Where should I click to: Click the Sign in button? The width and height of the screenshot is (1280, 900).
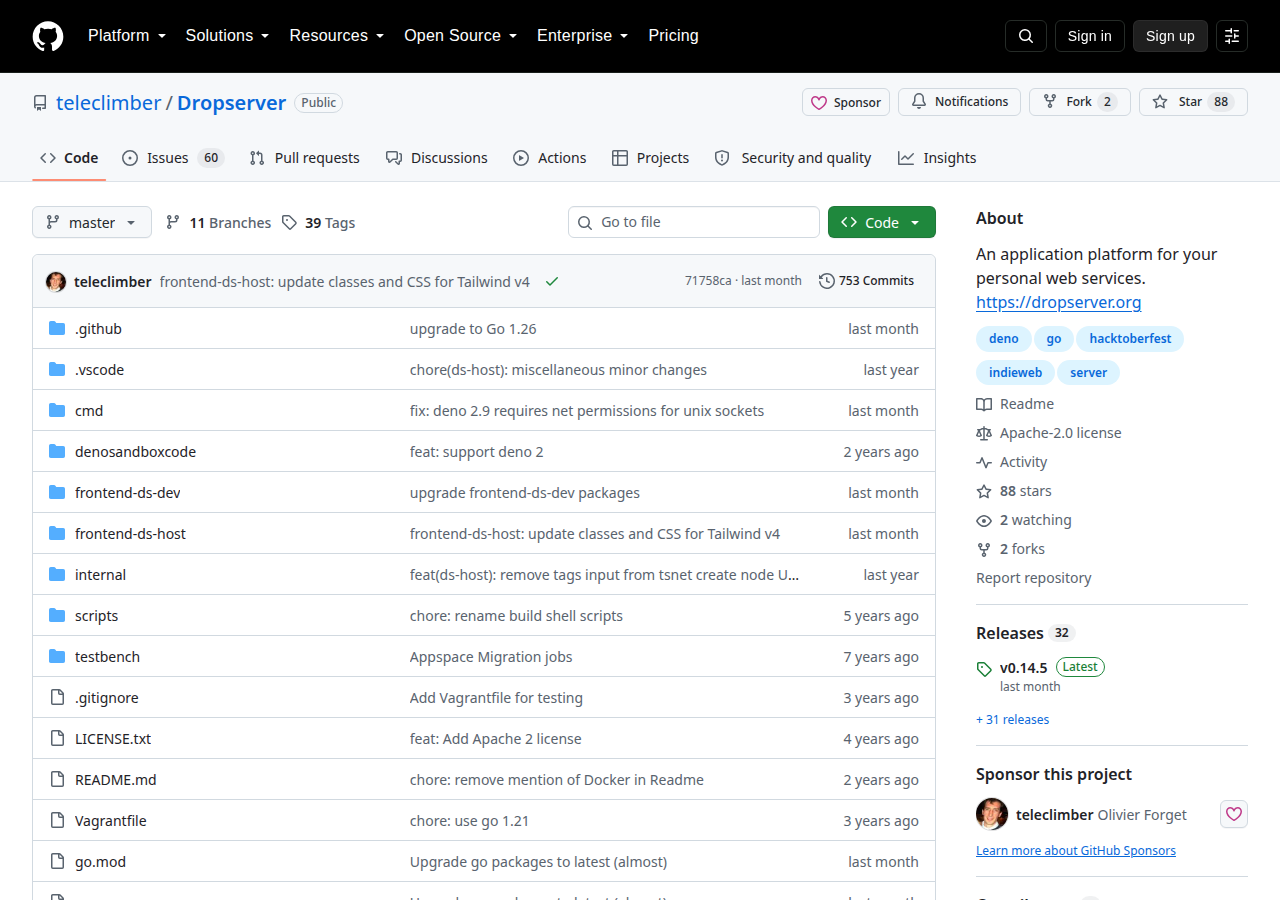pyautogui.click(x=1090, y=36)
